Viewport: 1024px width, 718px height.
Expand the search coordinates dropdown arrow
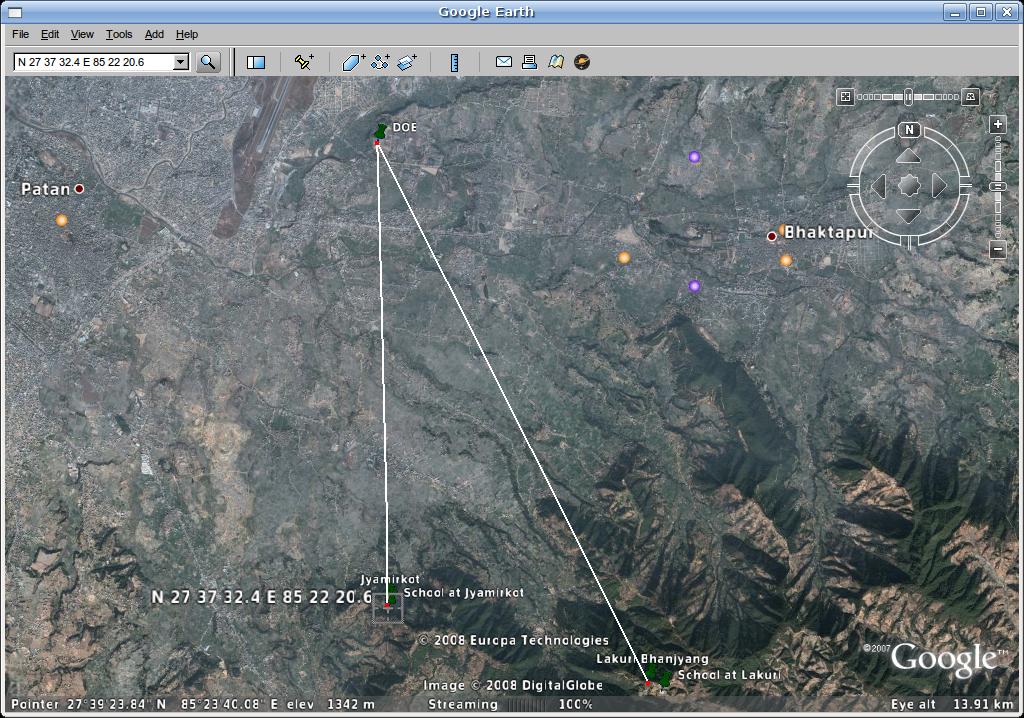pyautogui.click(x=181, y=62)
